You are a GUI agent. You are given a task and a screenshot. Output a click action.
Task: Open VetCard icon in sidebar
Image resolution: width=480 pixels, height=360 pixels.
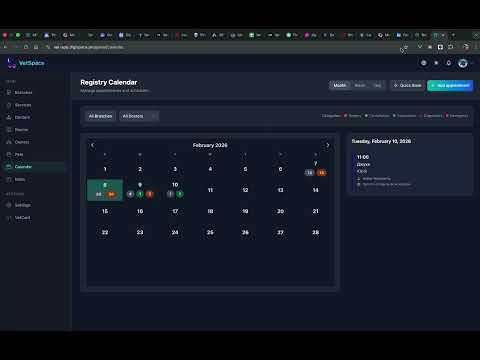[x=9, y=218]
